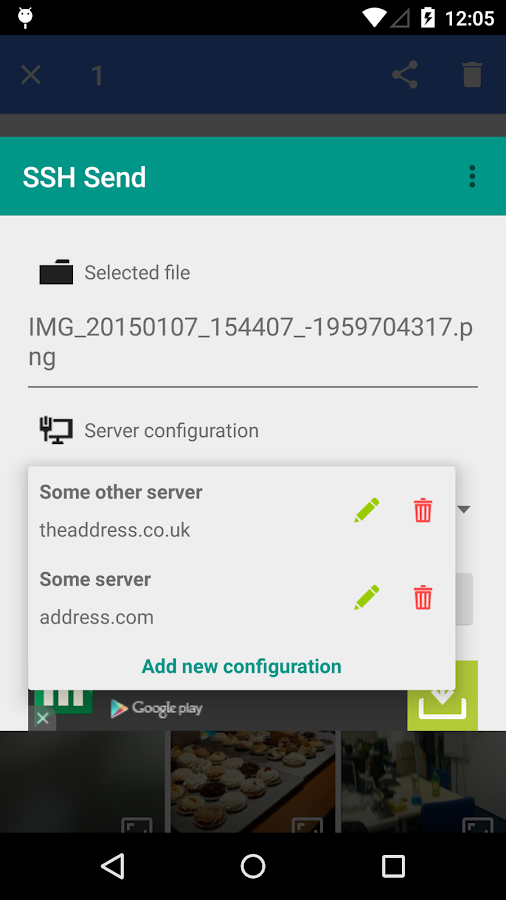
Task: Tap the trash icon in top bar
Action: click(472, 75)
